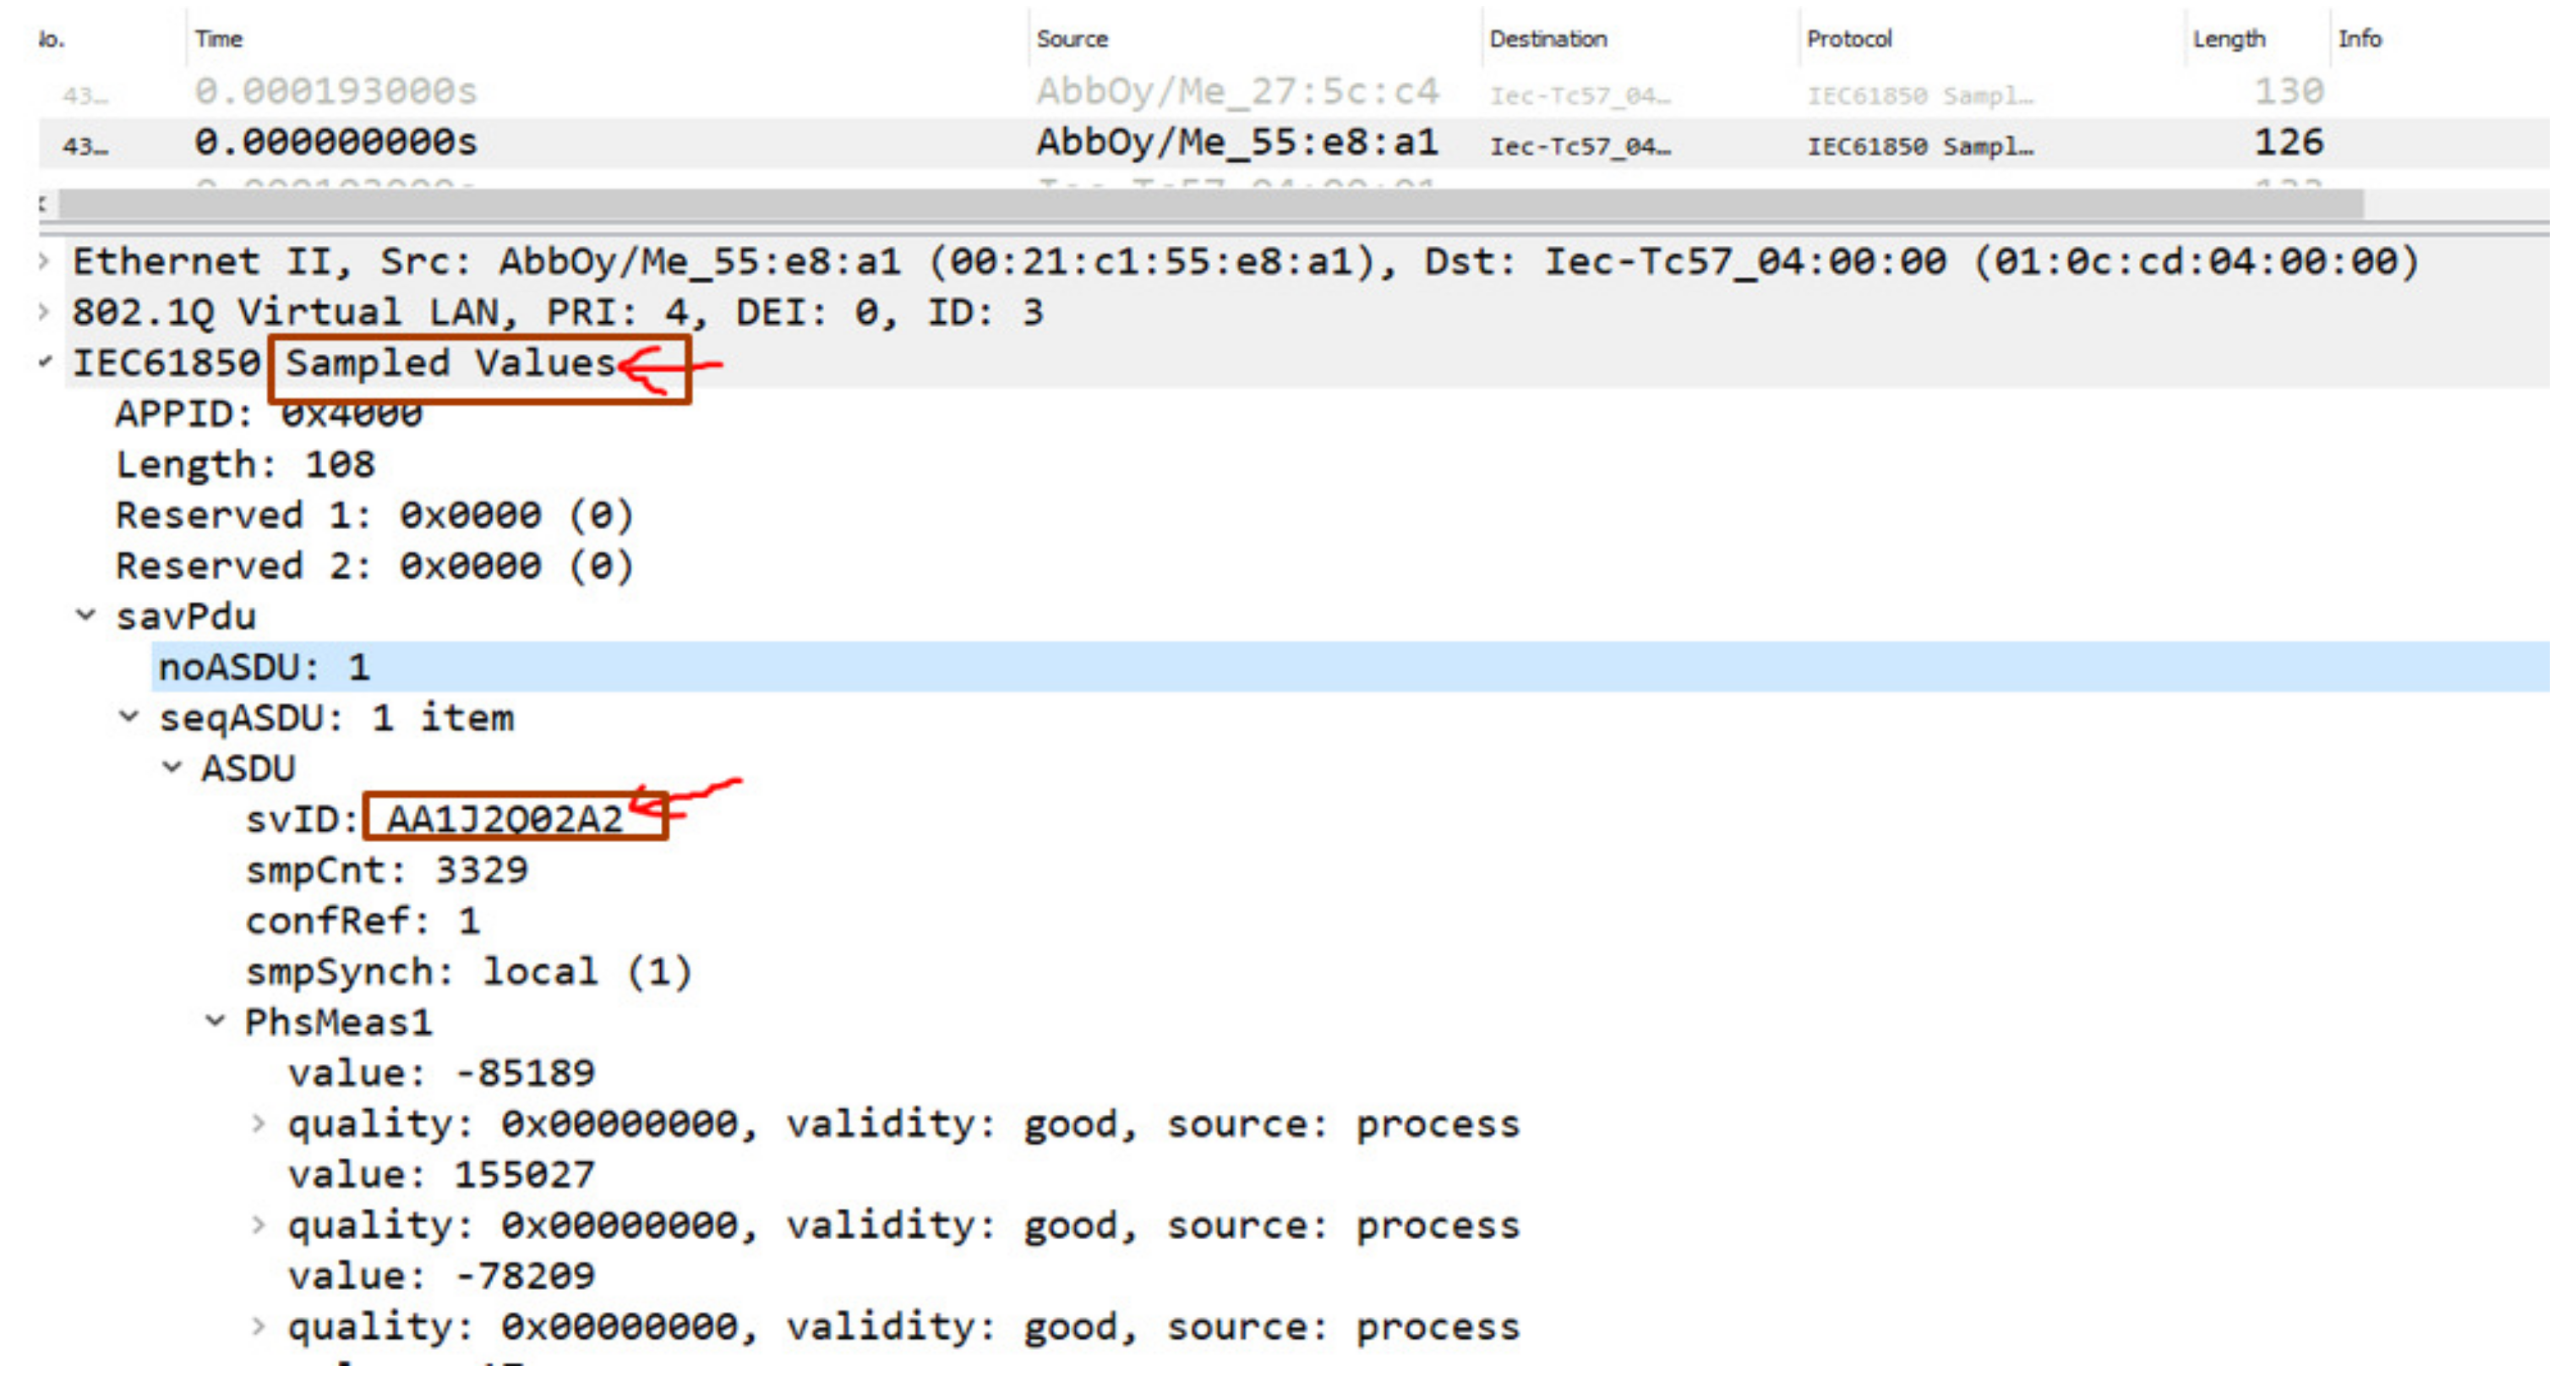
Task: Expand quality row below value -78209
Action: pos(258,1327)
